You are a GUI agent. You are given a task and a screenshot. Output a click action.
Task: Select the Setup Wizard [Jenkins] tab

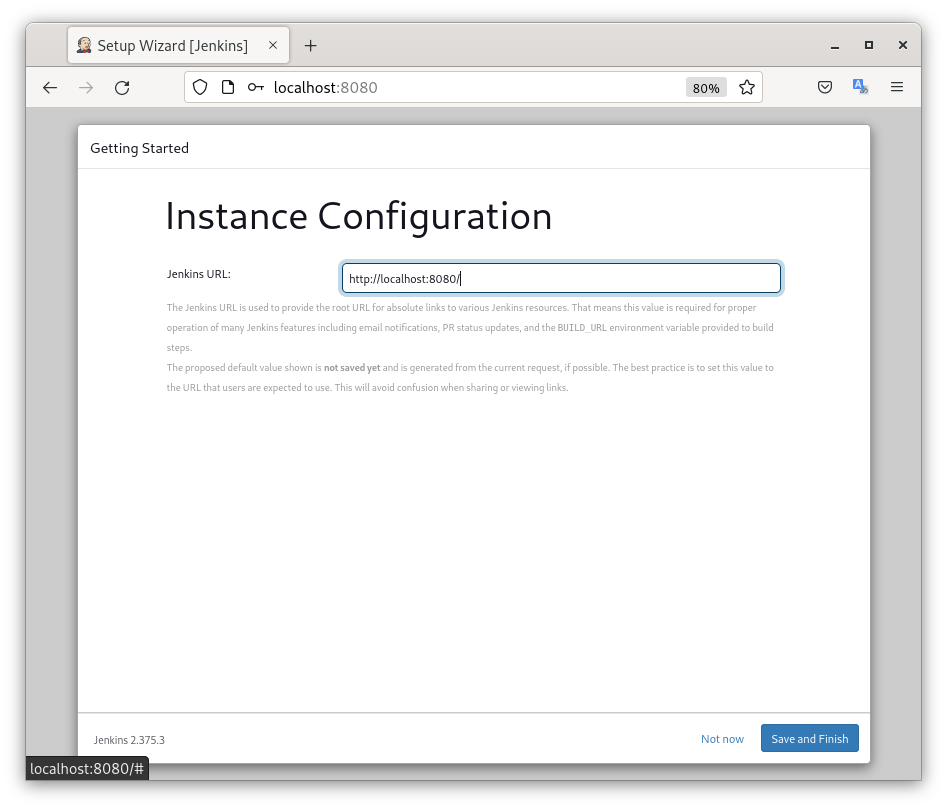[x=172, y=46]
